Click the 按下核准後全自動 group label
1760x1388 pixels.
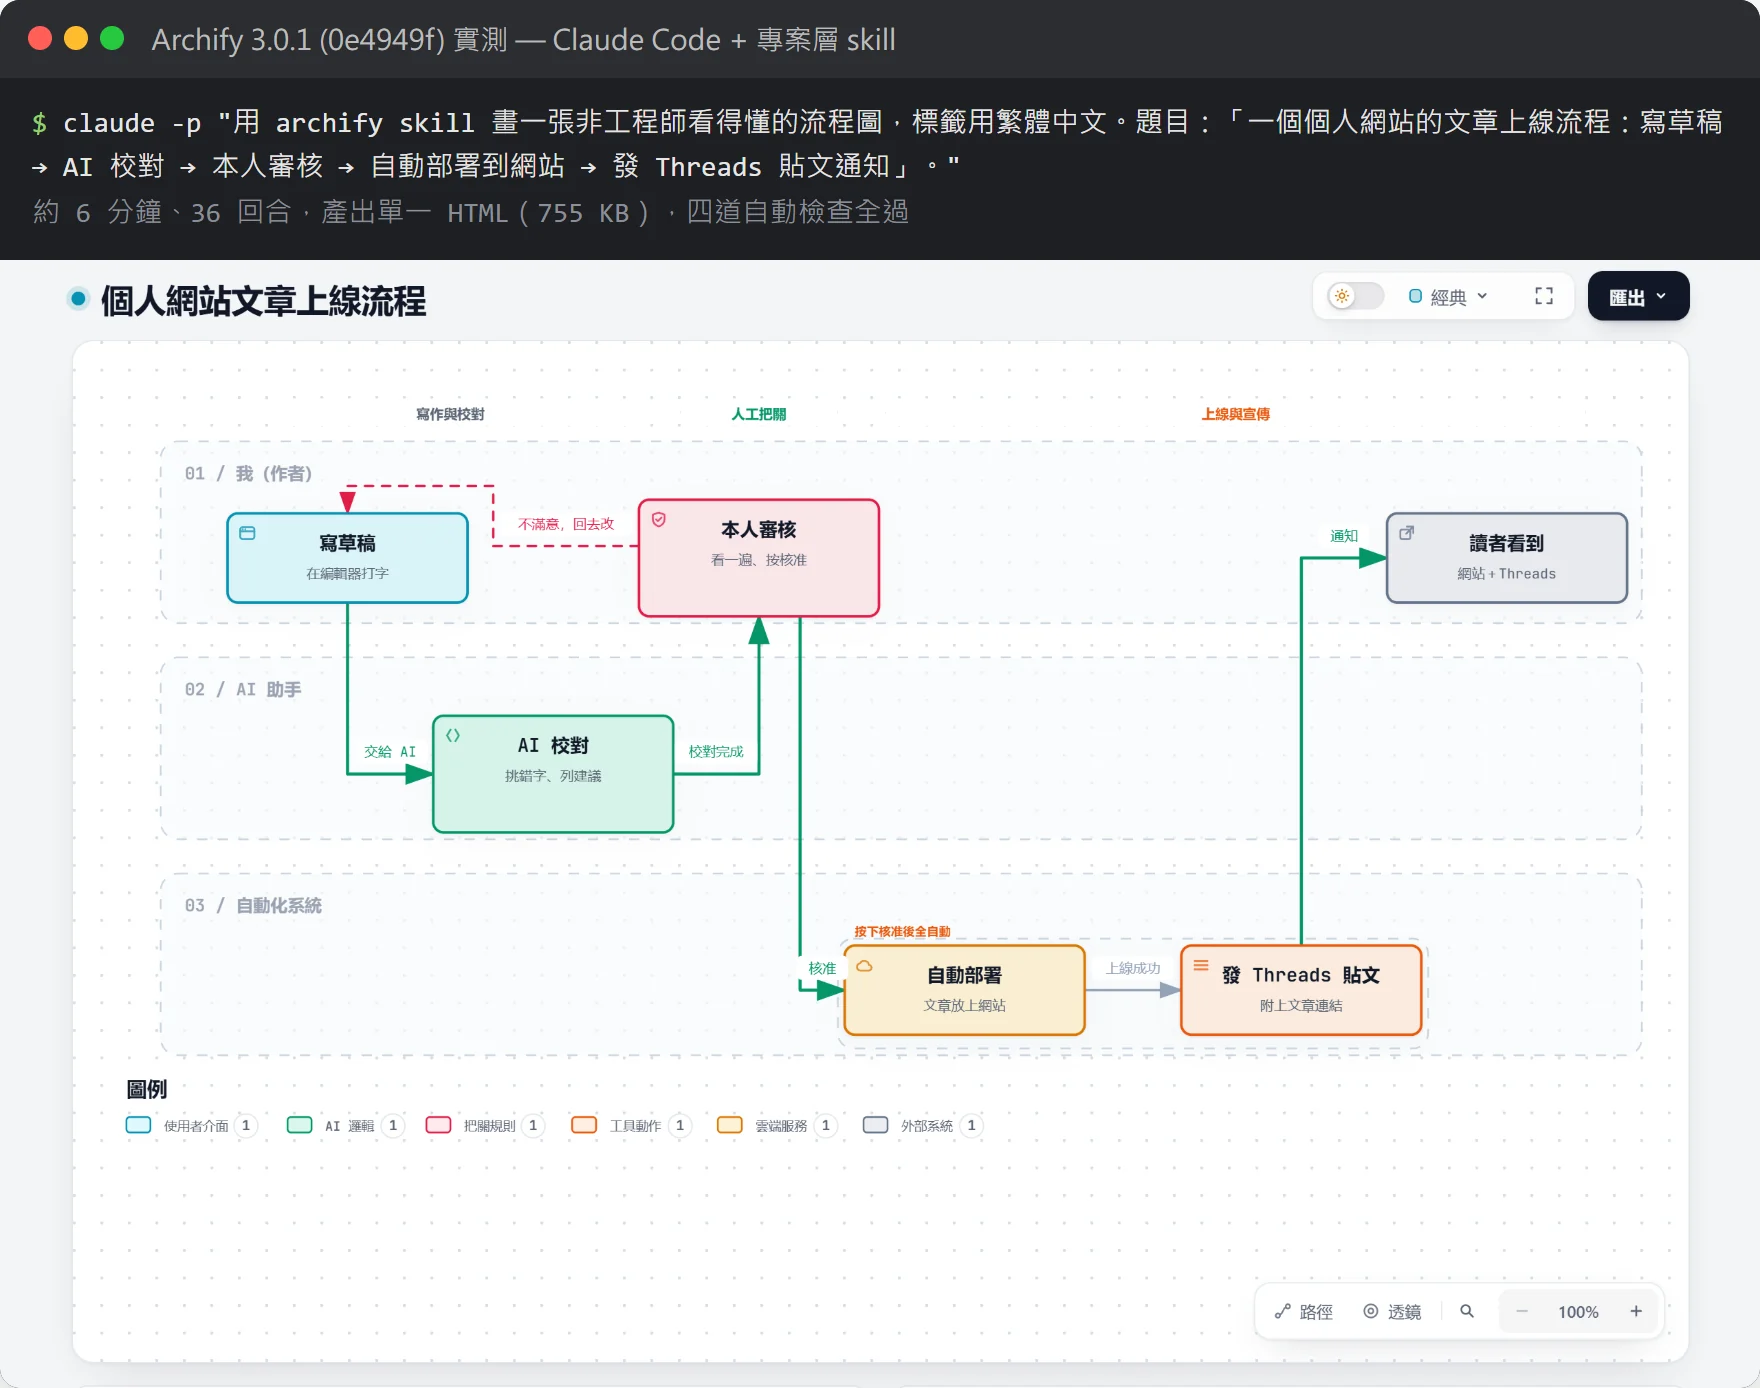pos(902,931)
